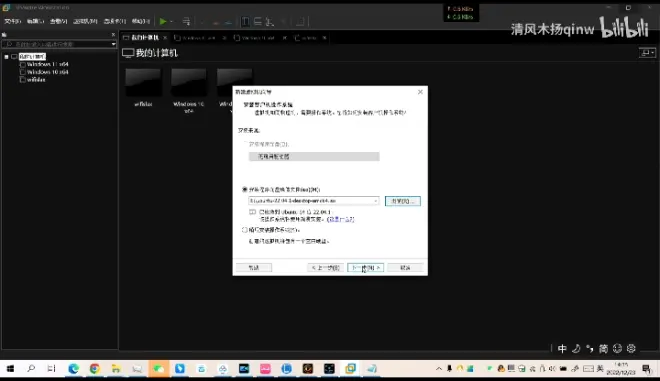Select the installer disc radio option
This screenshot has height=381, width=660.
tap(246, 144)
